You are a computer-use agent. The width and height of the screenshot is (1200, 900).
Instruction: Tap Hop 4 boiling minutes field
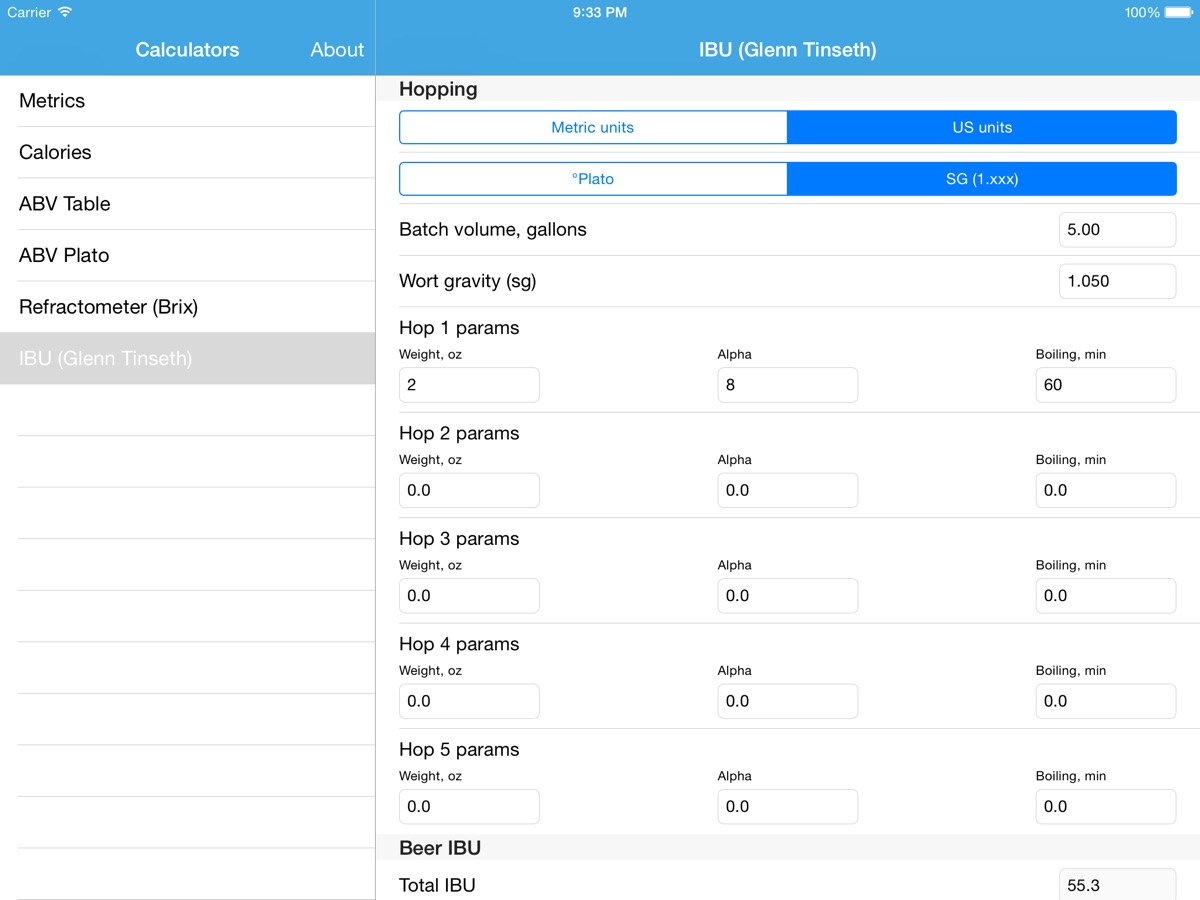(x=1105, y=702)
